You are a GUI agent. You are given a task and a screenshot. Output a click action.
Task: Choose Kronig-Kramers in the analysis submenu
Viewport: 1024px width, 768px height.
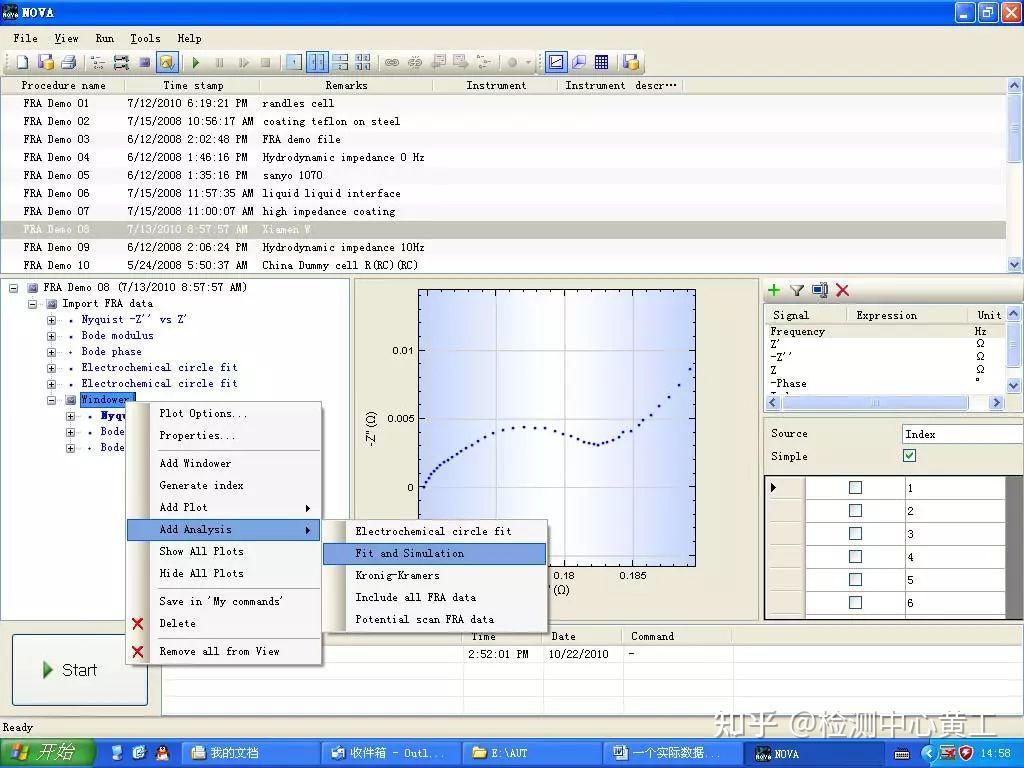click(x=397, y=575)
